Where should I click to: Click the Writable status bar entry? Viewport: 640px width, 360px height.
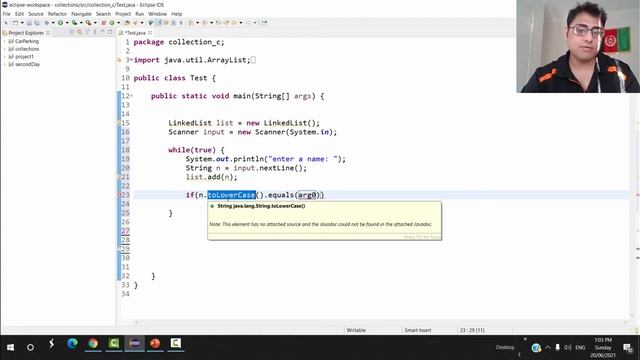coord(356,330)
